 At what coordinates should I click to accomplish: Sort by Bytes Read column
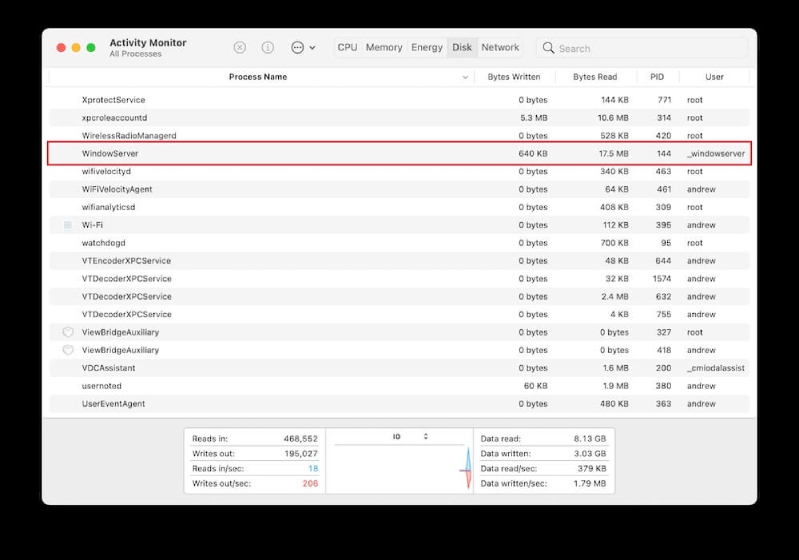(x=595, y=77)
